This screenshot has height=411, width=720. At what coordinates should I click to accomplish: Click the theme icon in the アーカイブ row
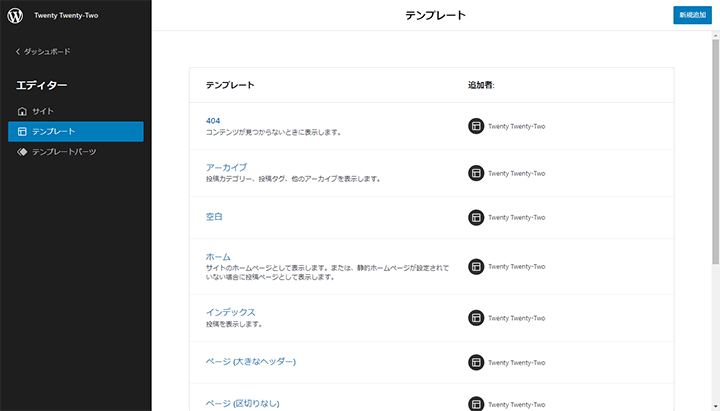[476, 173]
